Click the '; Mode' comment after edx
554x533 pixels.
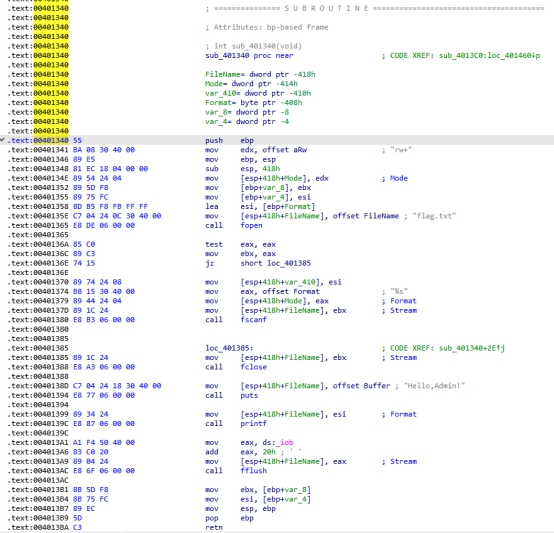pyautogui.click(x=395, y=178)
